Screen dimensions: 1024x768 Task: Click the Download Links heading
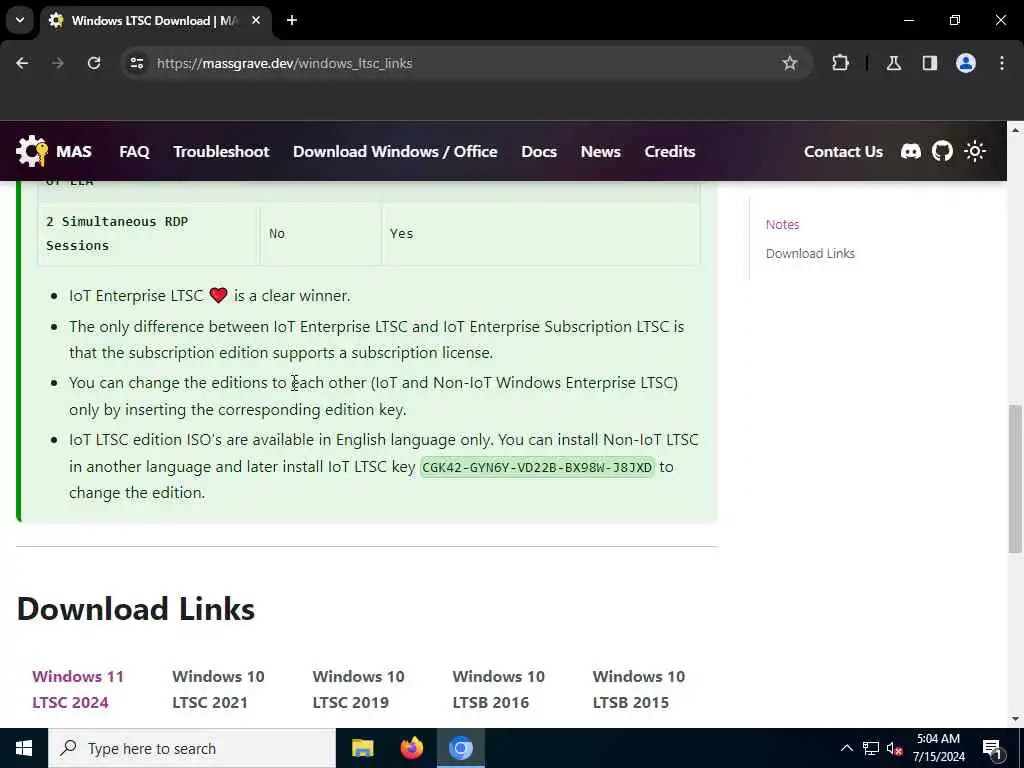(x=136, y=609)
